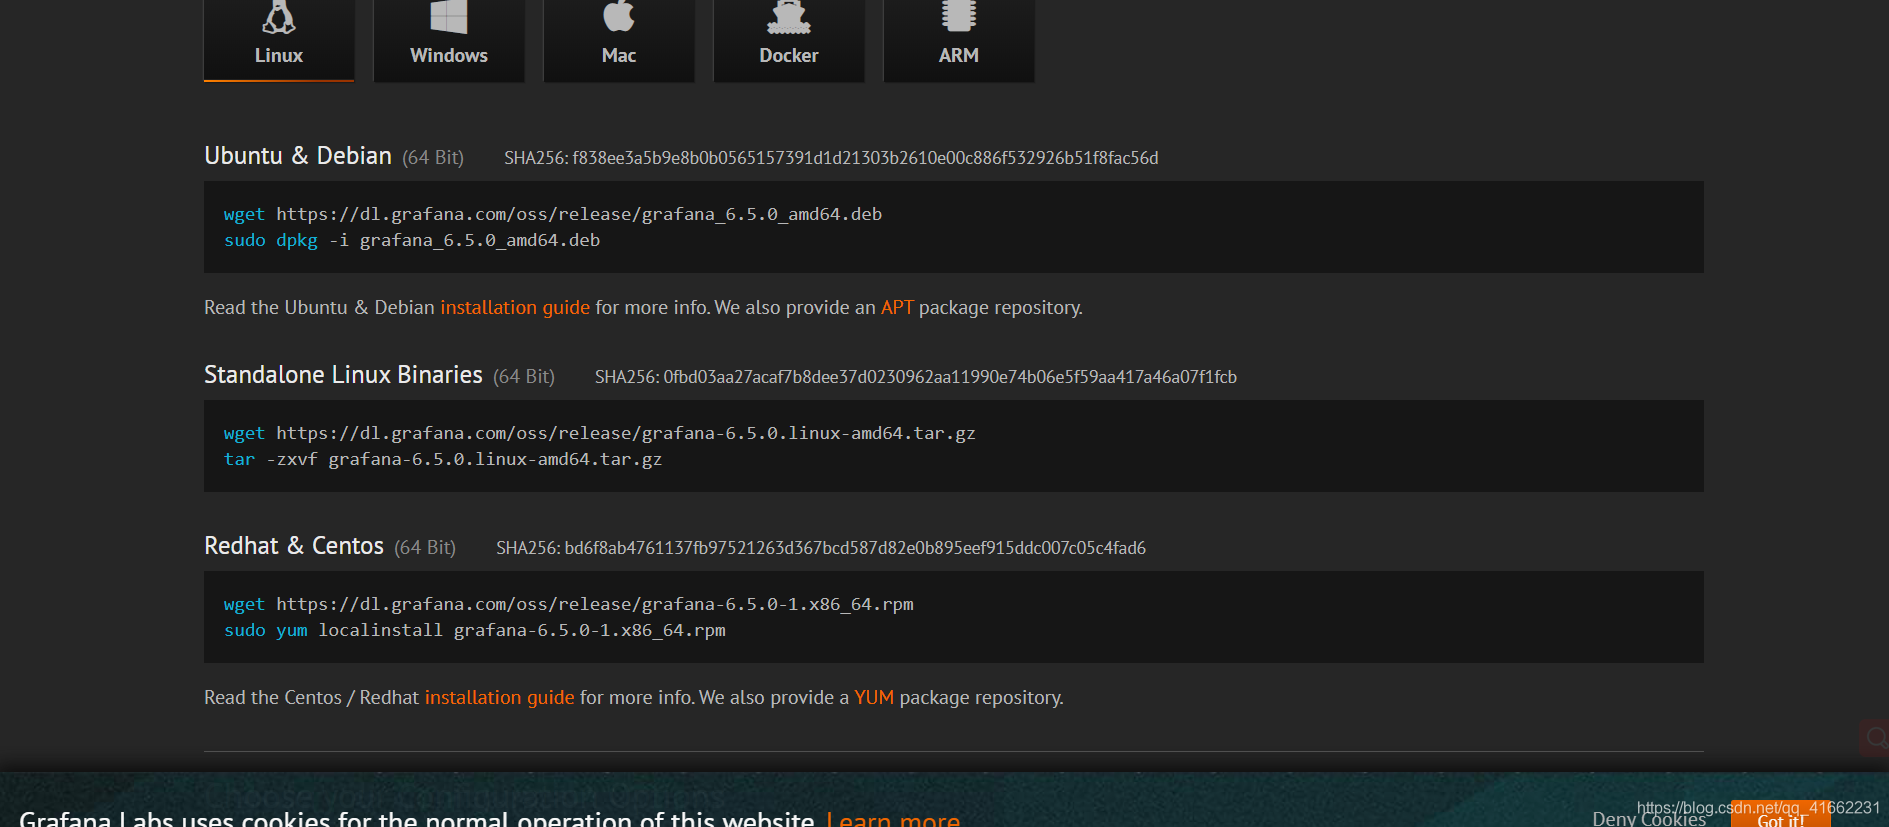Click the Standalone Linux Binaries heading
1889x827 pixels.
click(x=343, y=375)
